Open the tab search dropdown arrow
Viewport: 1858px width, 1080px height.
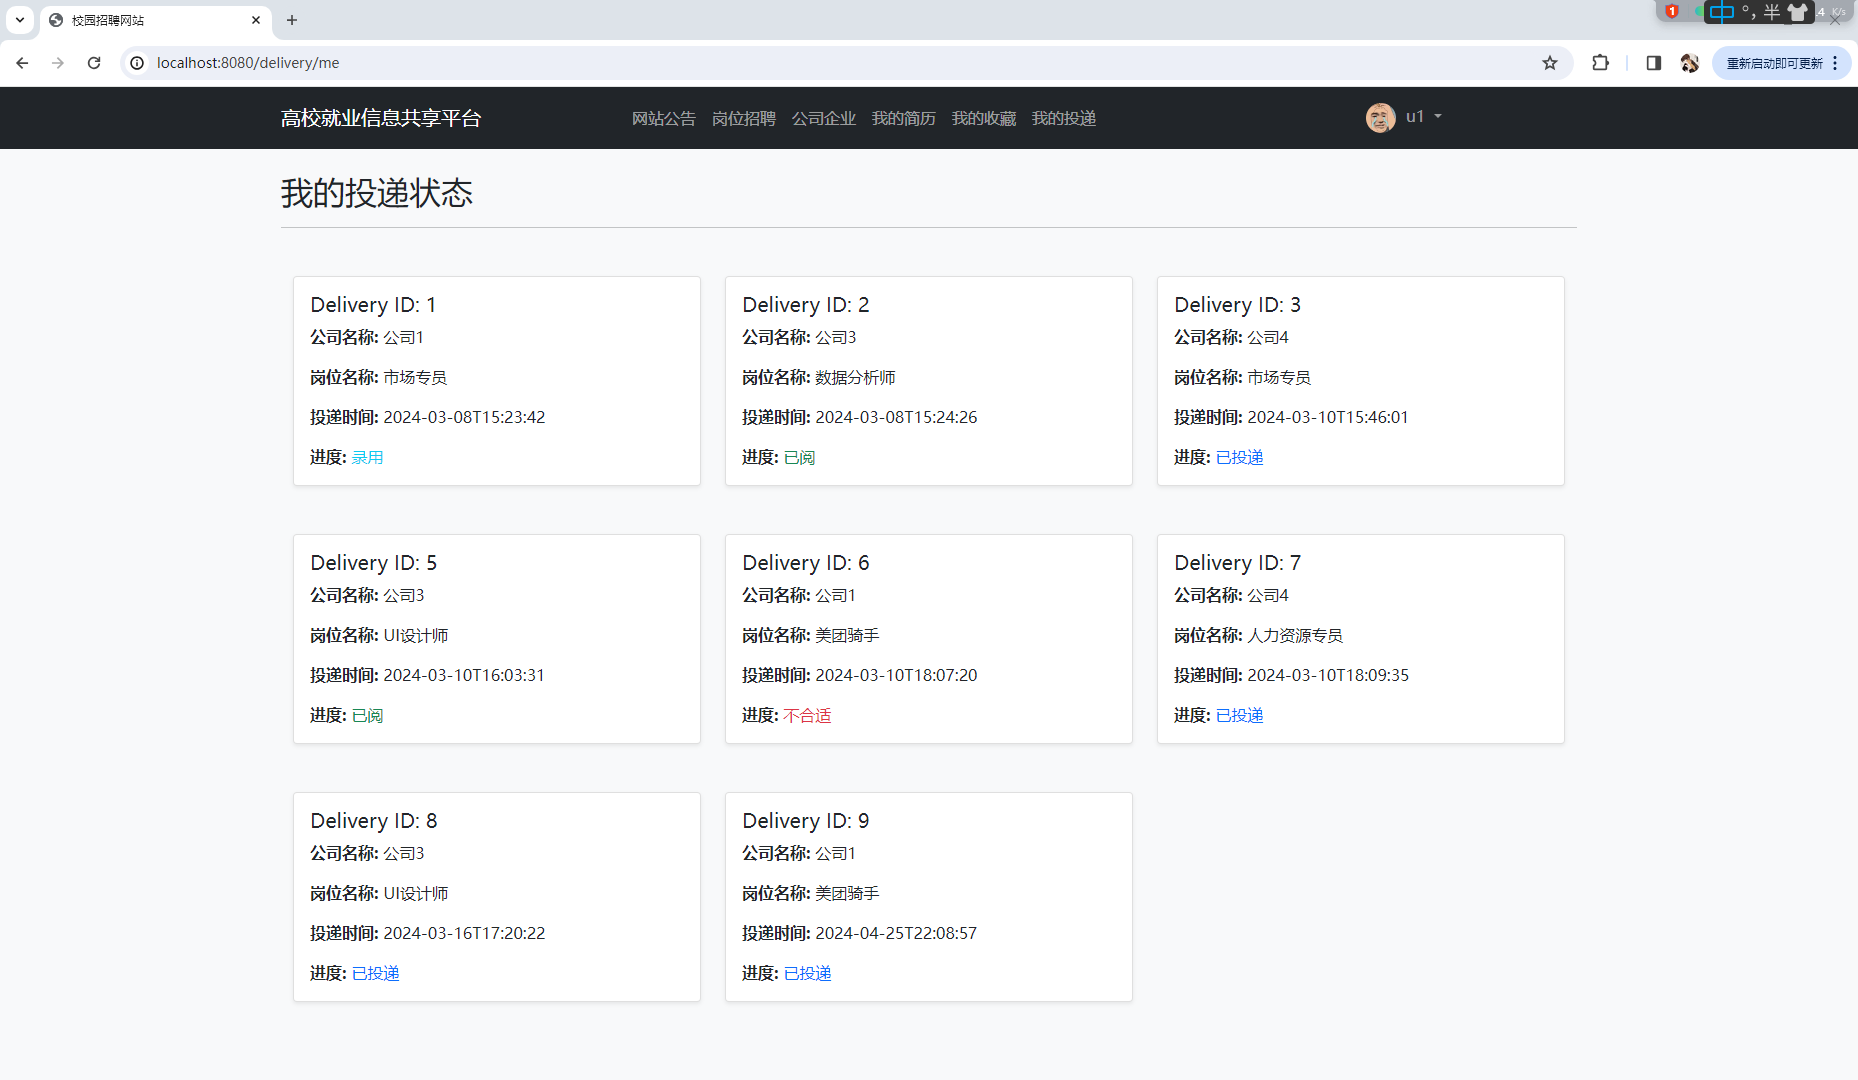(x=19, y=20)
